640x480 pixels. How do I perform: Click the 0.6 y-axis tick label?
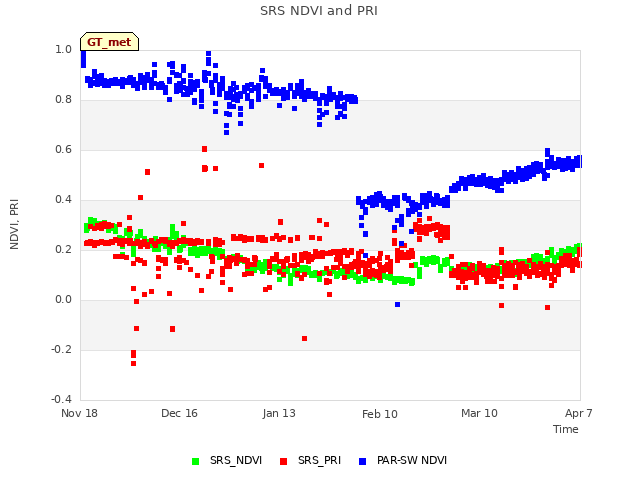(x=63, y=149)
